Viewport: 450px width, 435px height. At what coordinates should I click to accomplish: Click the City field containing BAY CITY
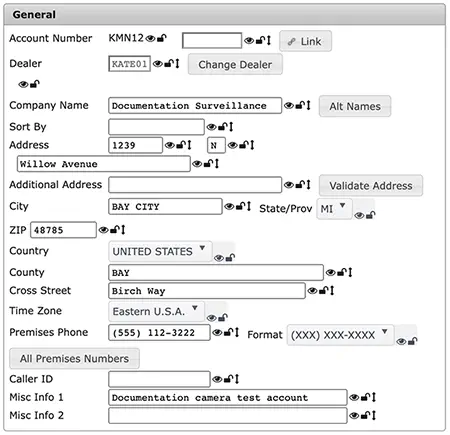pos(165,207)
